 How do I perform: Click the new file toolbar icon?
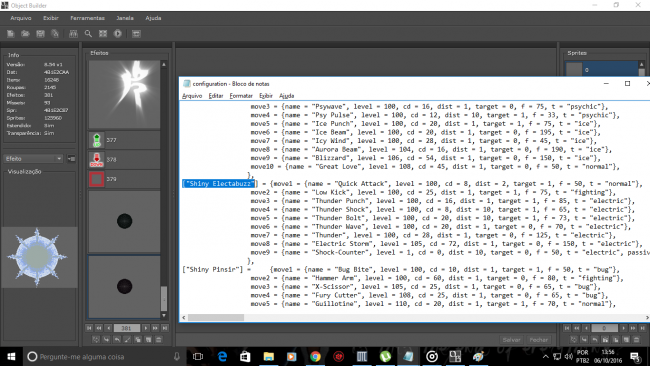point(10,34)
